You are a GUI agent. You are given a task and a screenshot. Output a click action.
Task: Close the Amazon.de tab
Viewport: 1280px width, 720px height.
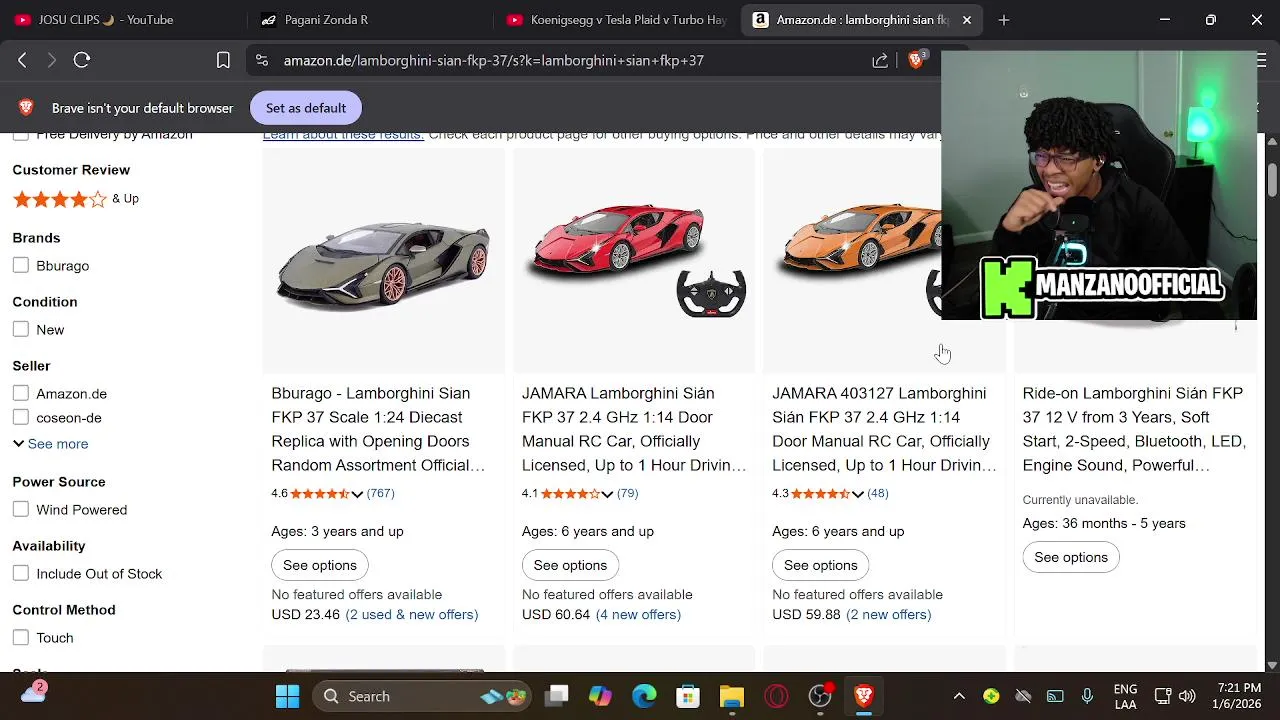coord(967,20)
